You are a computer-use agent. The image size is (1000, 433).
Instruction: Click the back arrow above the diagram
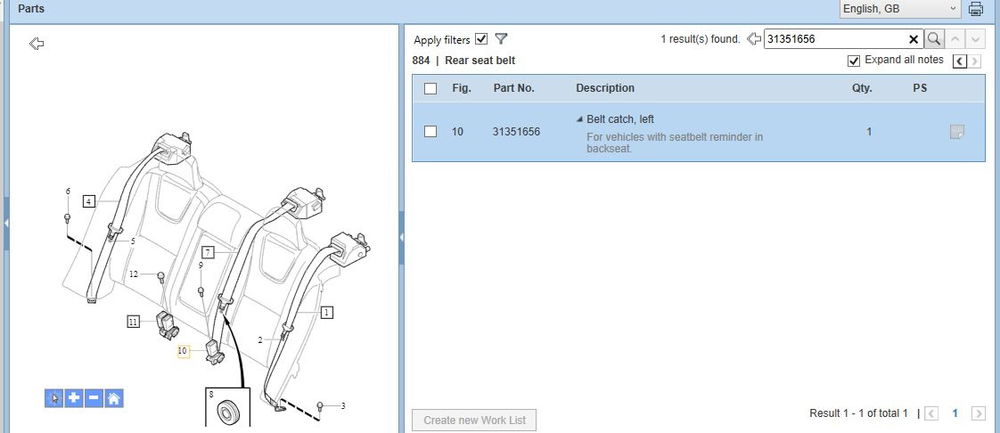click(37, 43)
